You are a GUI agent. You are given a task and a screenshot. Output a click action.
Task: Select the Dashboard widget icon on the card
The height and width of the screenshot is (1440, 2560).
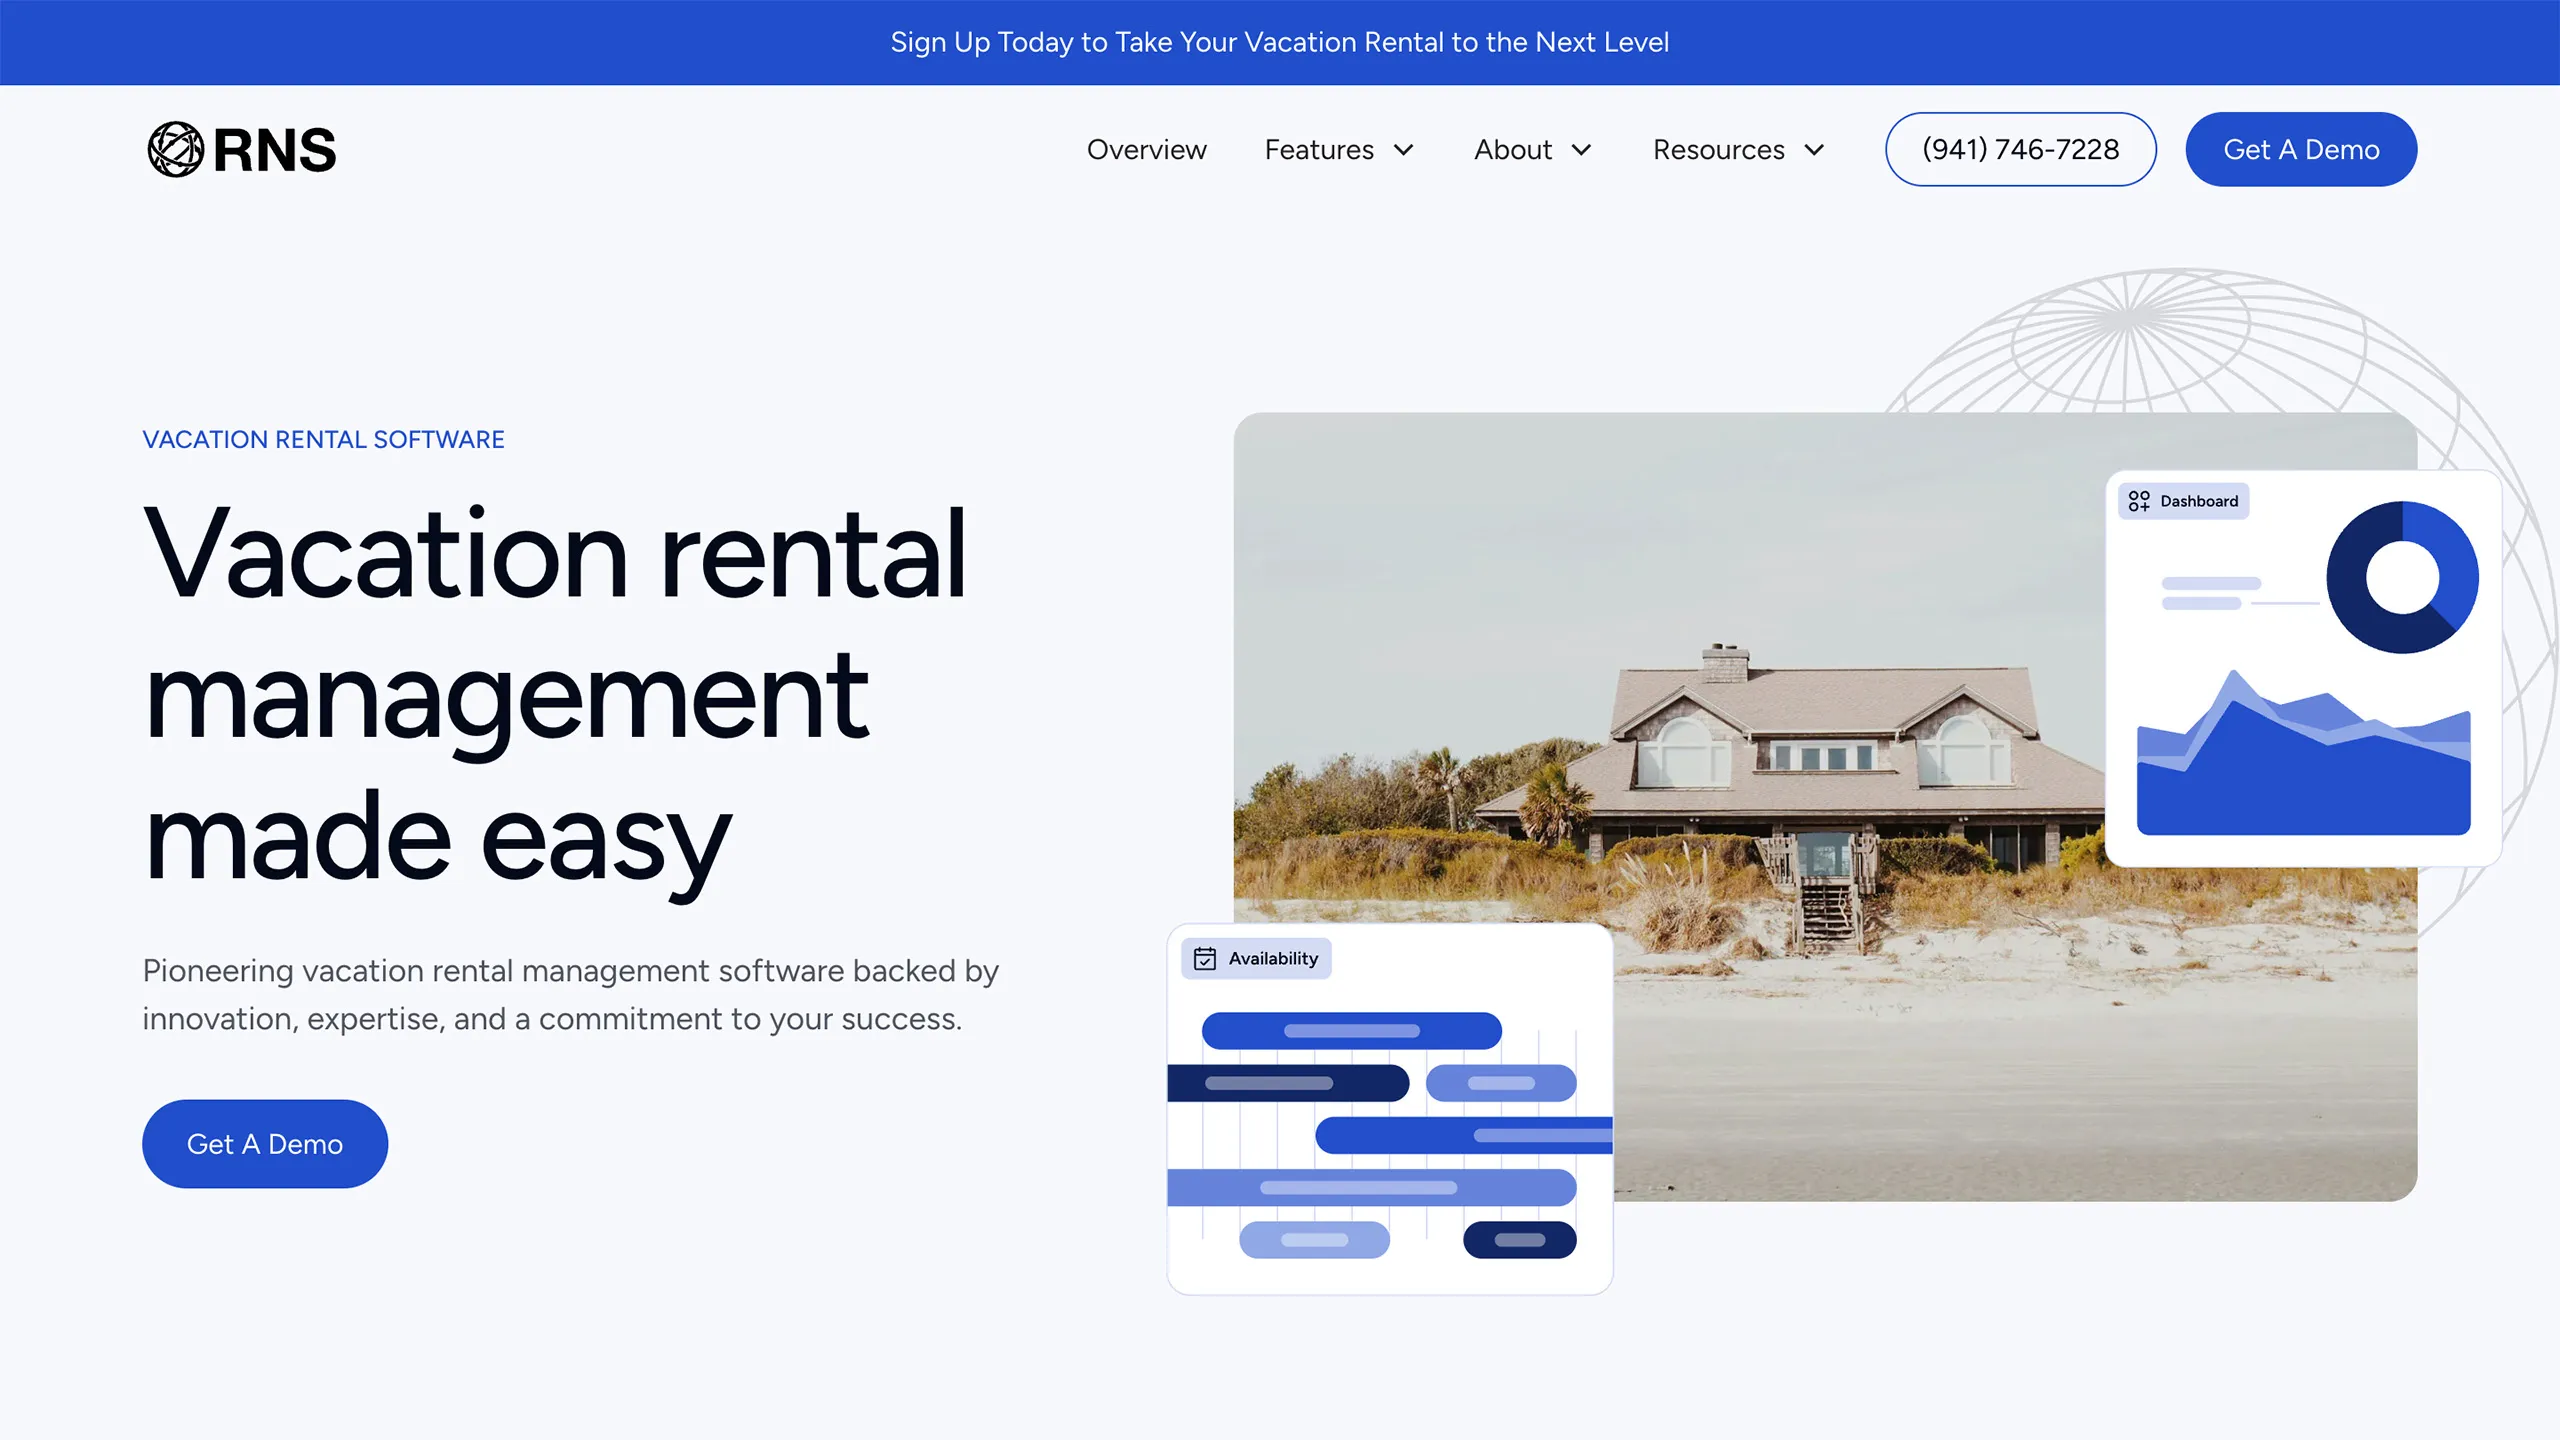(x=2141, y=500)
